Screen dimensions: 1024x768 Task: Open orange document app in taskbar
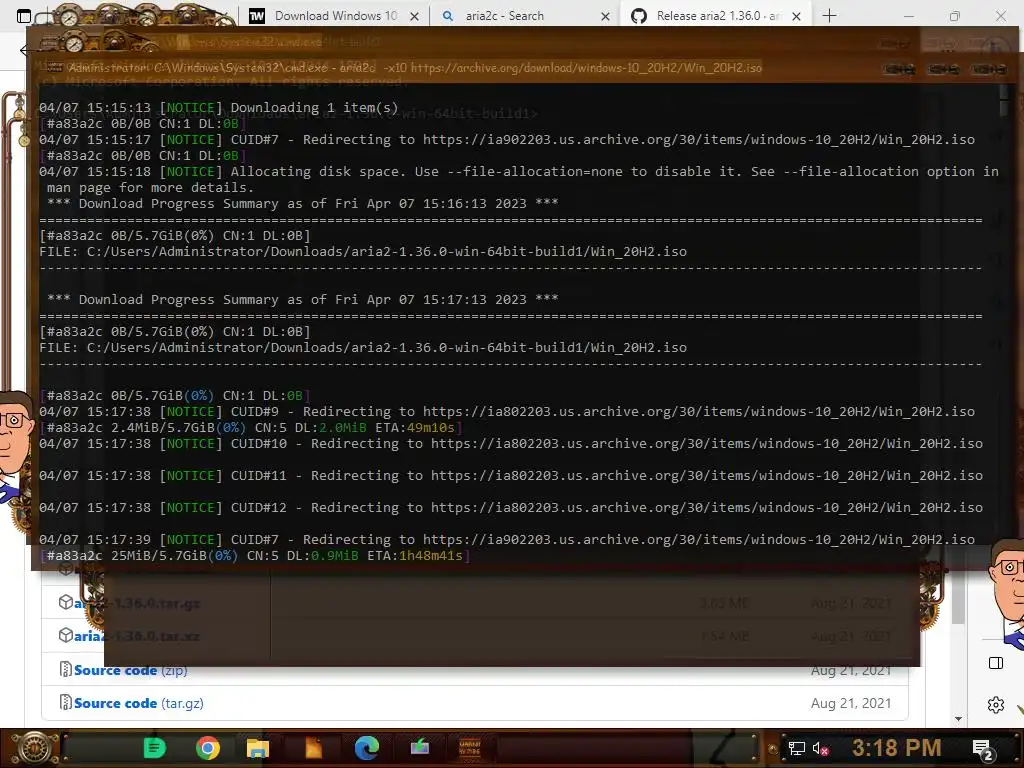coord(313,748)
